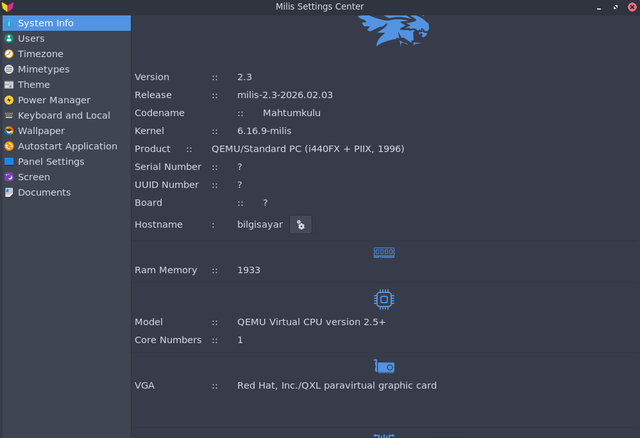This screenshot has height=438, width=640.
Task: Click the CPU processor icon
Action: 384,299
